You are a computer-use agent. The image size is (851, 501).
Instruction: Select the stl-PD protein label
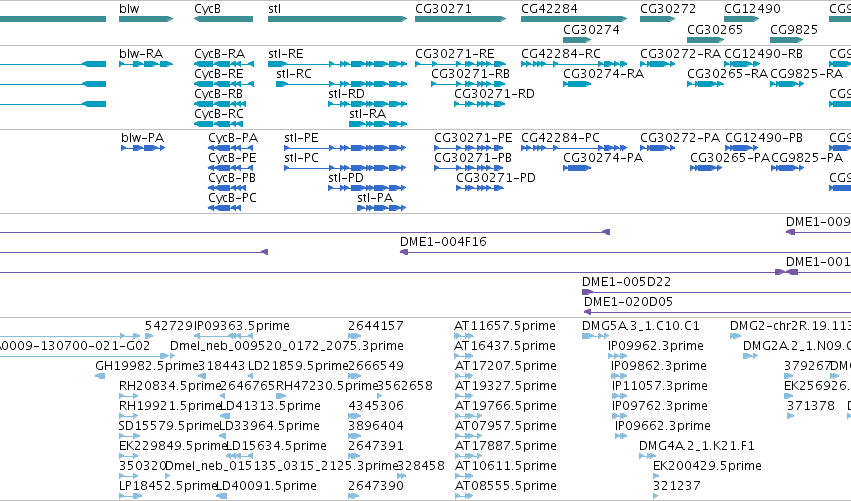(x=346, y=179)
